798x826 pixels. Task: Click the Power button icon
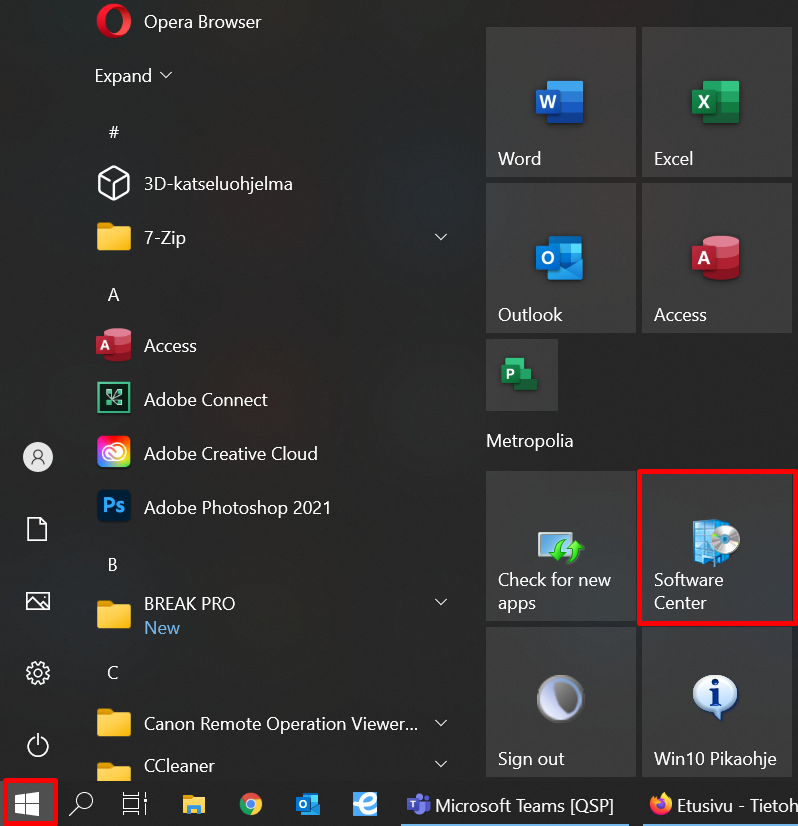[x=38, y=745]
